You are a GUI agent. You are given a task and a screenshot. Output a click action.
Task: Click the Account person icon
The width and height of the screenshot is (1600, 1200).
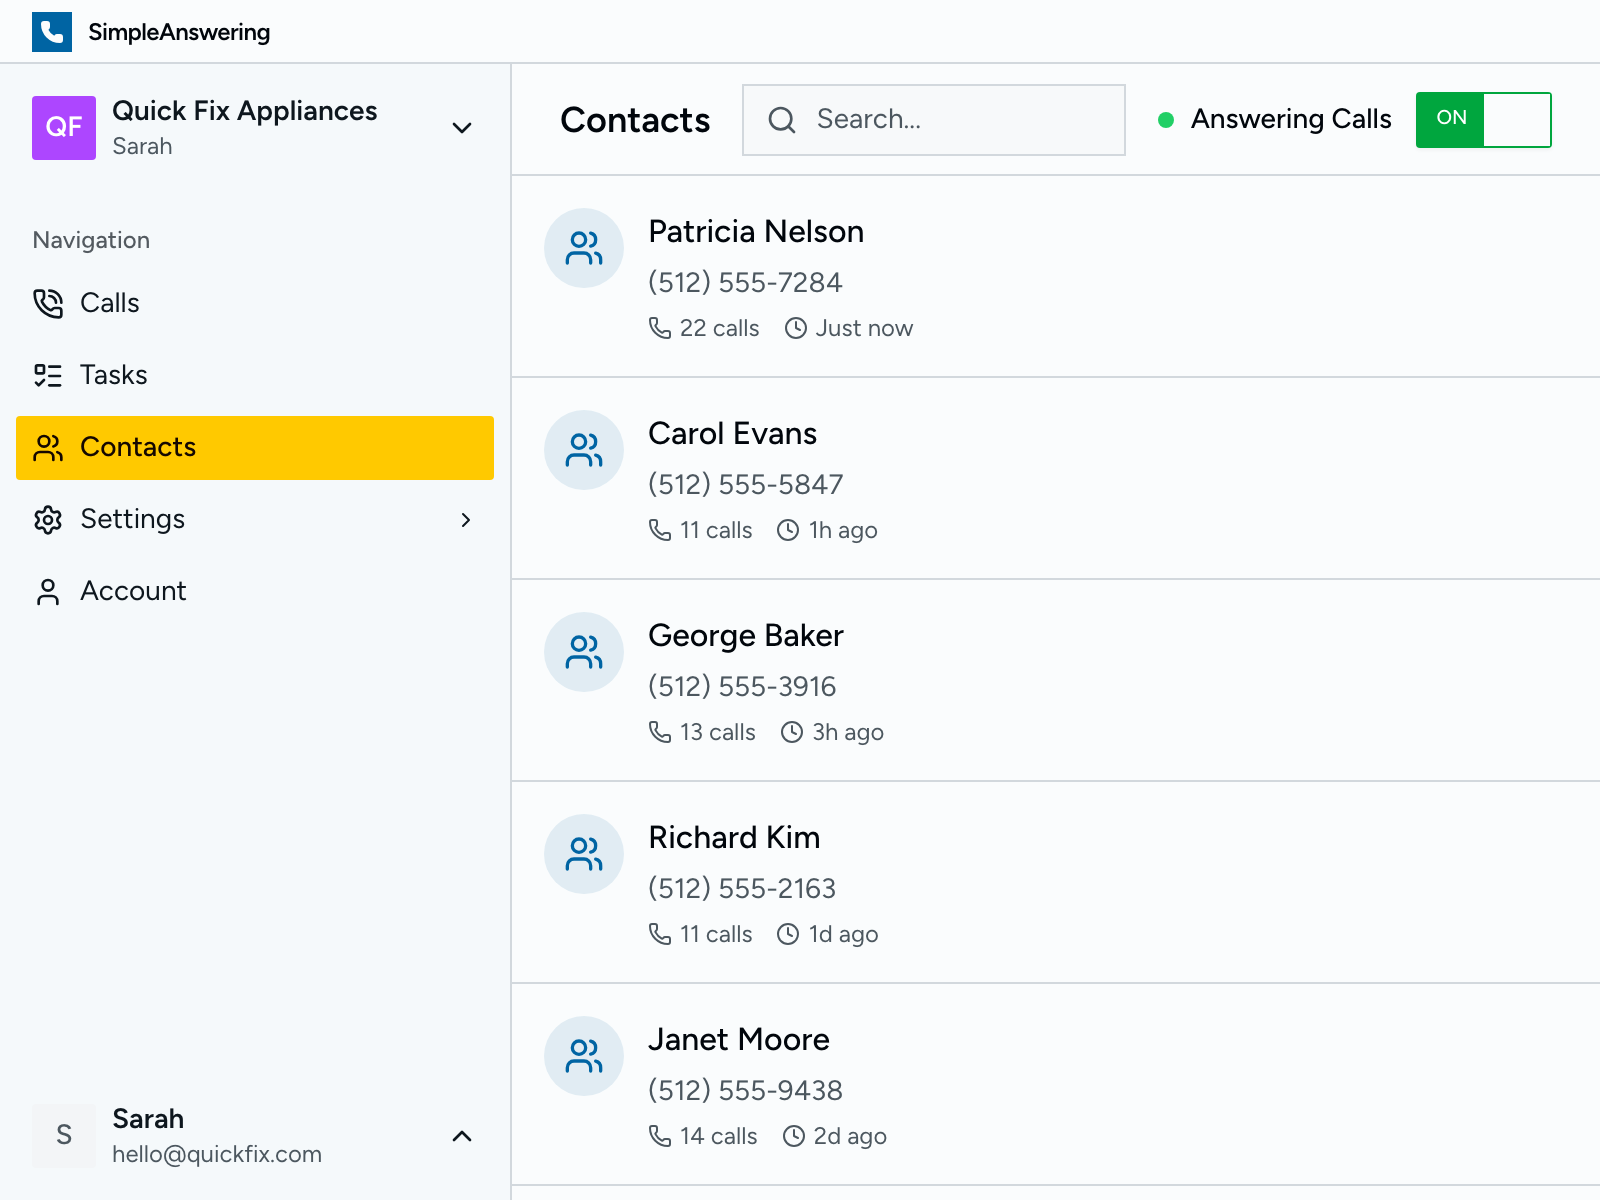point(48,591)
